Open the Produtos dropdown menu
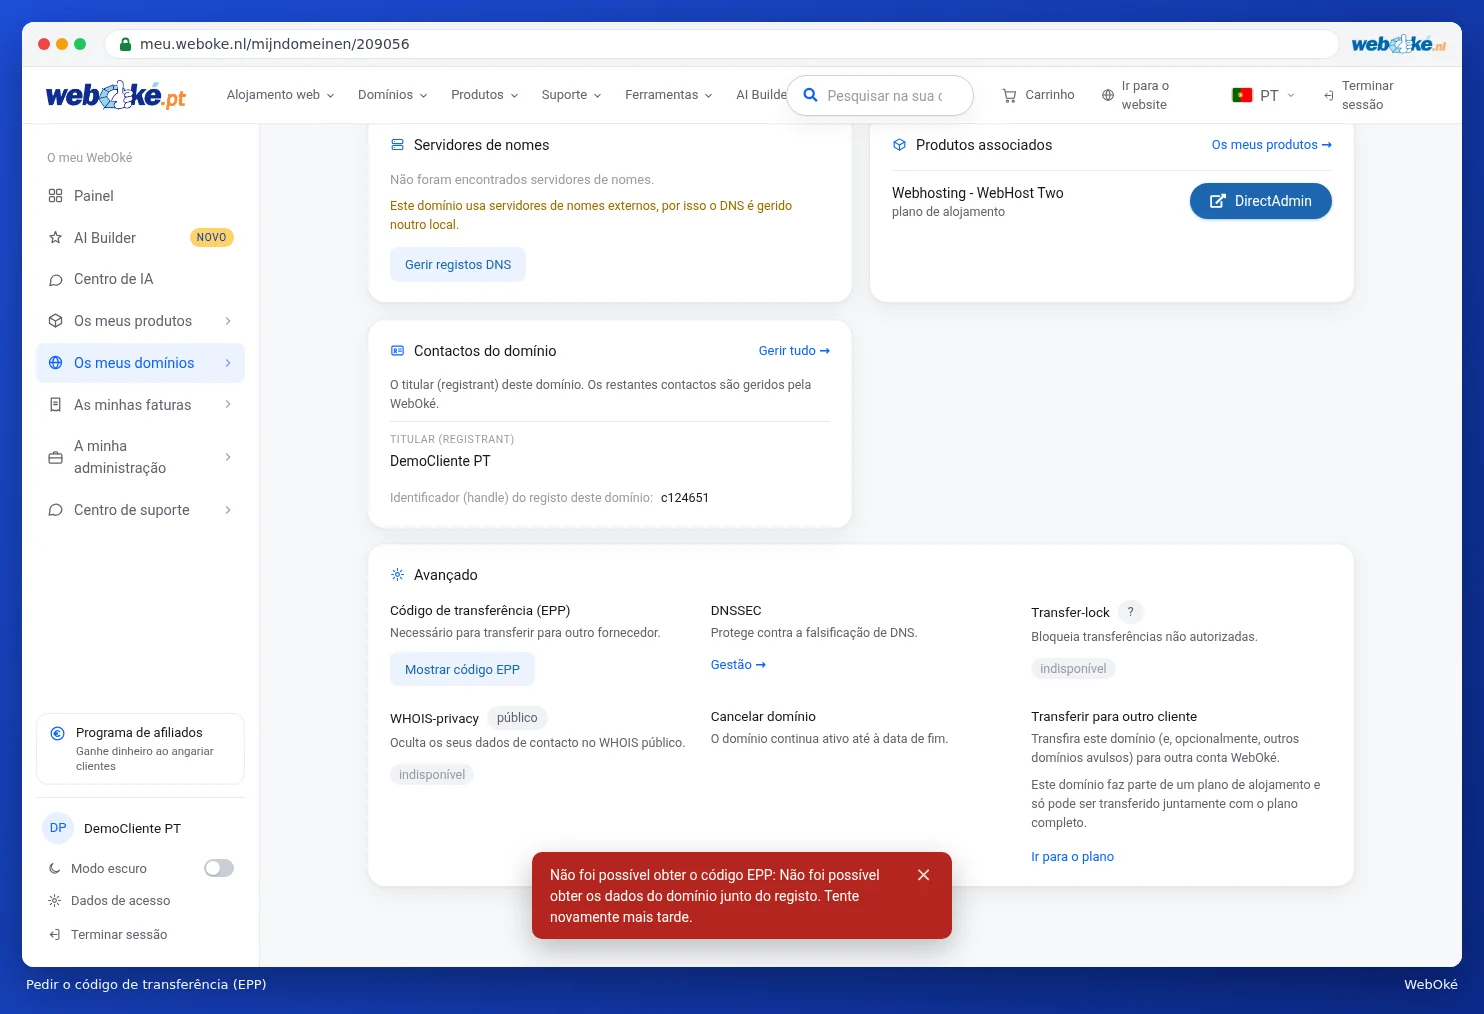This screenshot has height=1014, width=1484. click(x=485, y=95)
